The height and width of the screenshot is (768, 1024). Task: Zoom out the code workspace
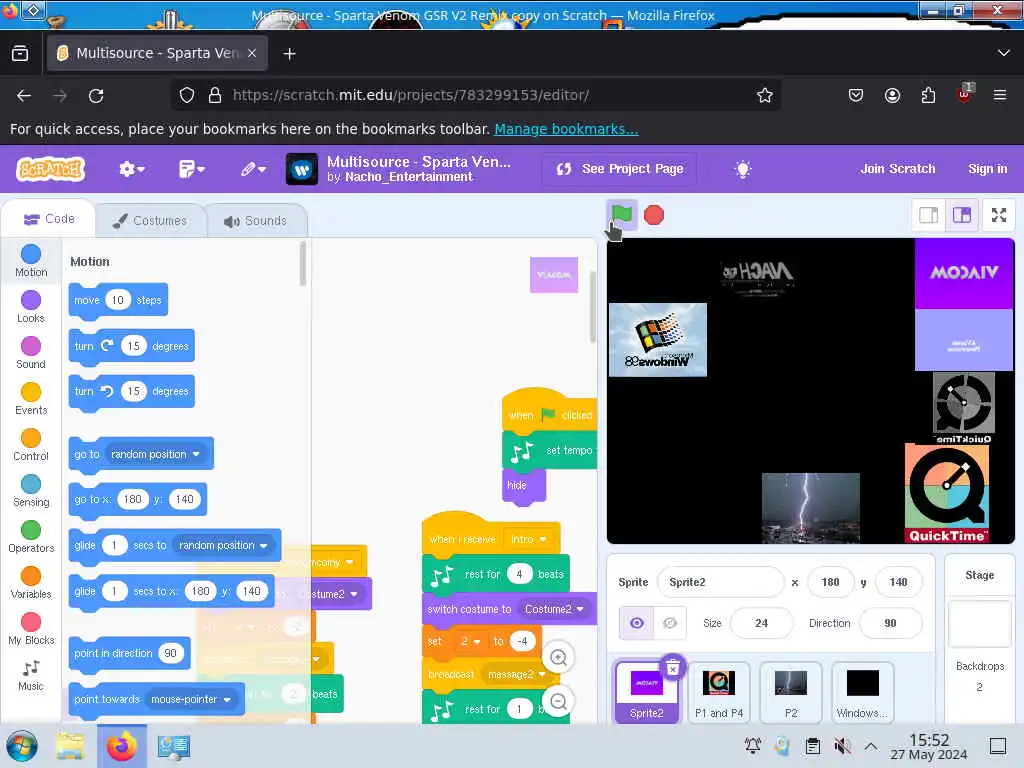(x=558, y=701)
